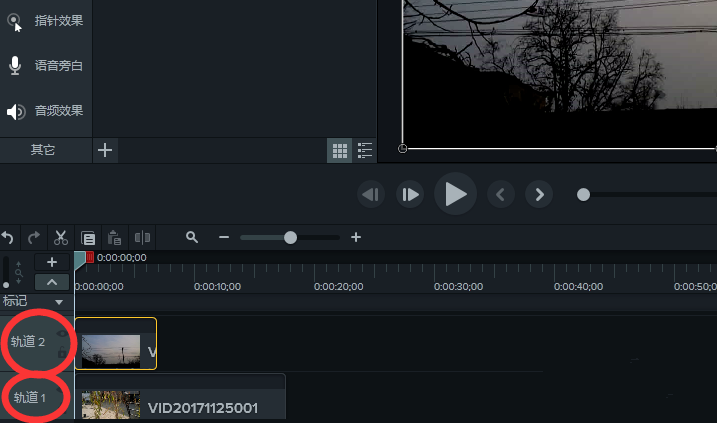Screen dimensions: 717x423
Task: Jump to previous clip with left chevron
Action: pos(502,194)
